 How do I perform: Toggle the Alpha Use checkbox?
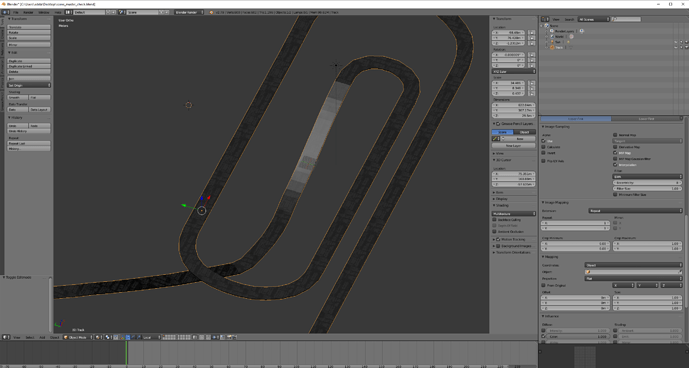coord(543,141)
